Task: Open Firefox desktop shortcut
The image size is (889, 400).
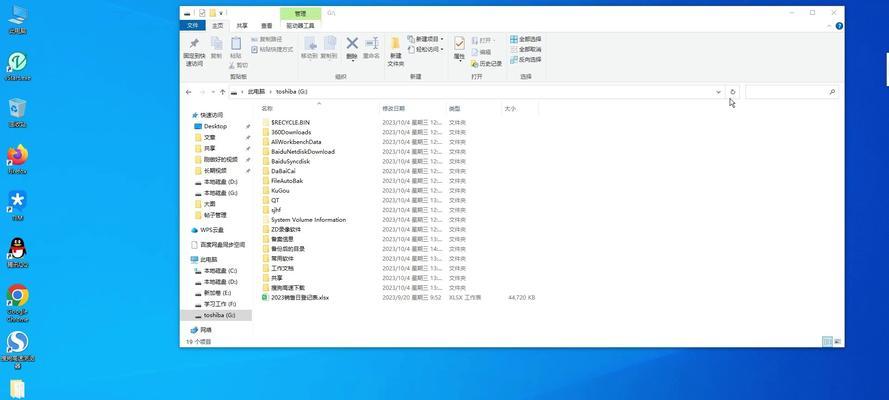Action: click(18, 159)
